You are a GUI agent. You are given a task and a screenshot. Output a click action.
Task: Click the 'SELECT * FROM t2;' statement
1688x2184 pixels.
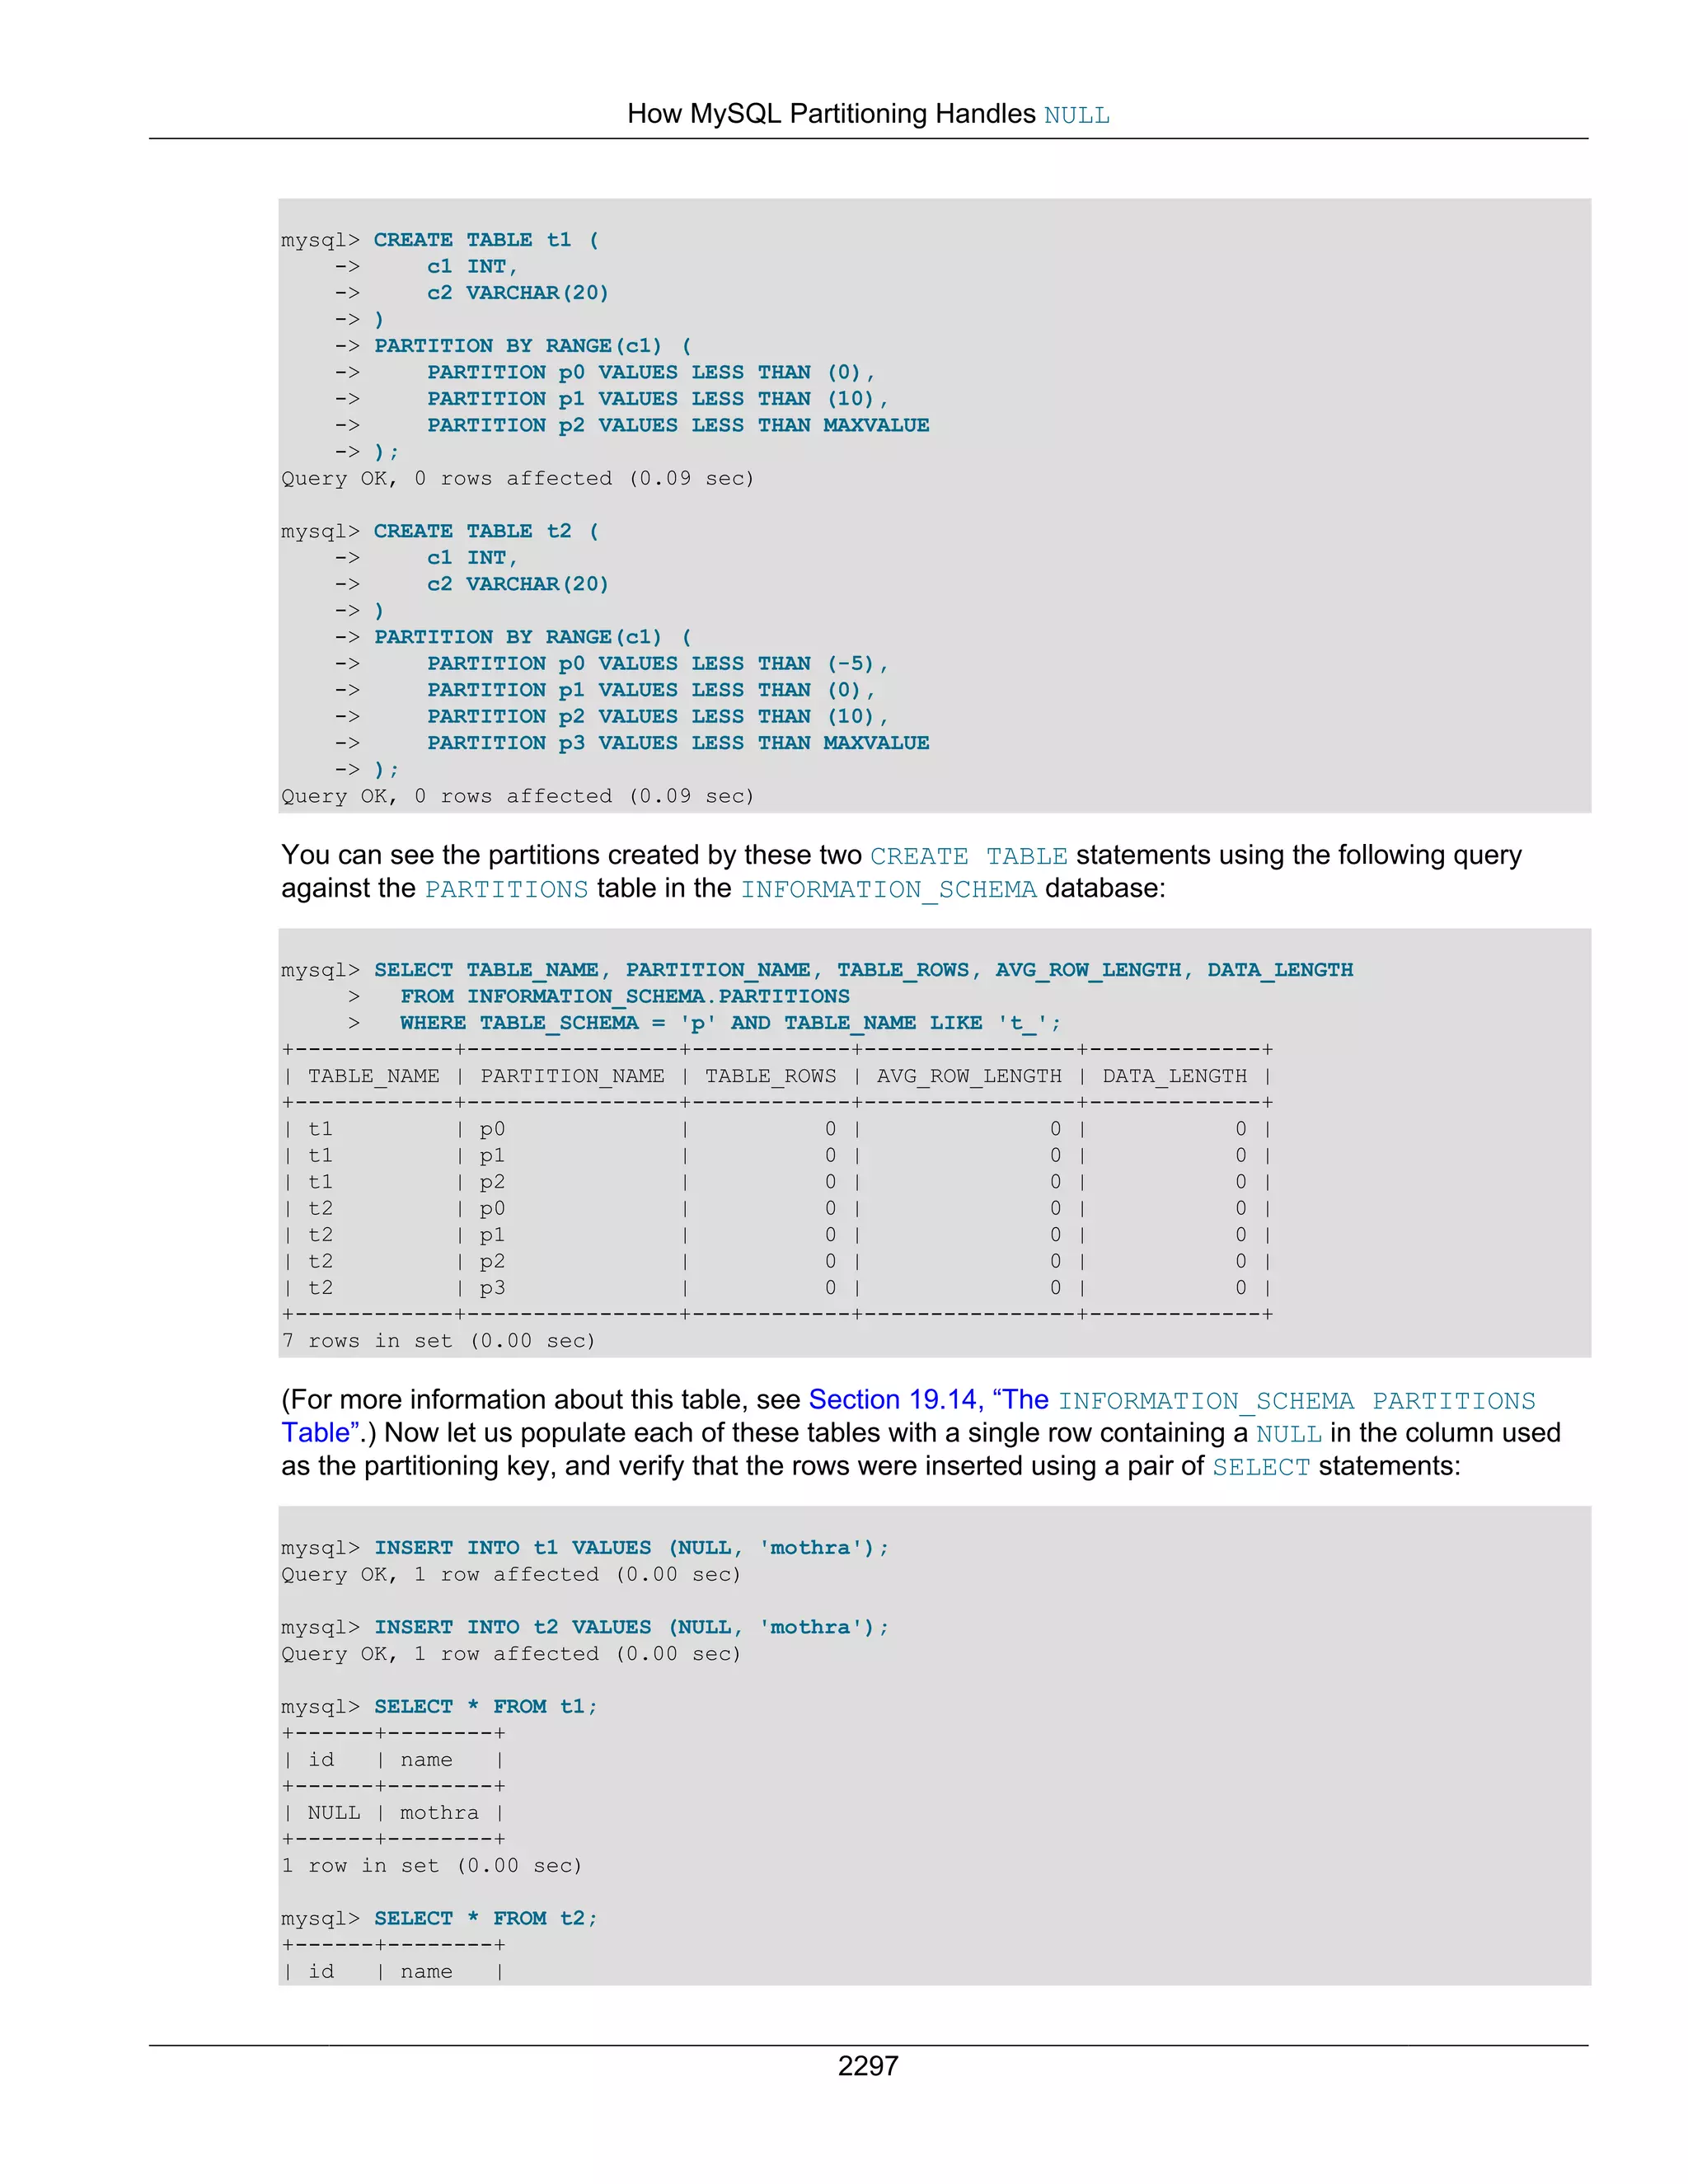coord(486,1919)
